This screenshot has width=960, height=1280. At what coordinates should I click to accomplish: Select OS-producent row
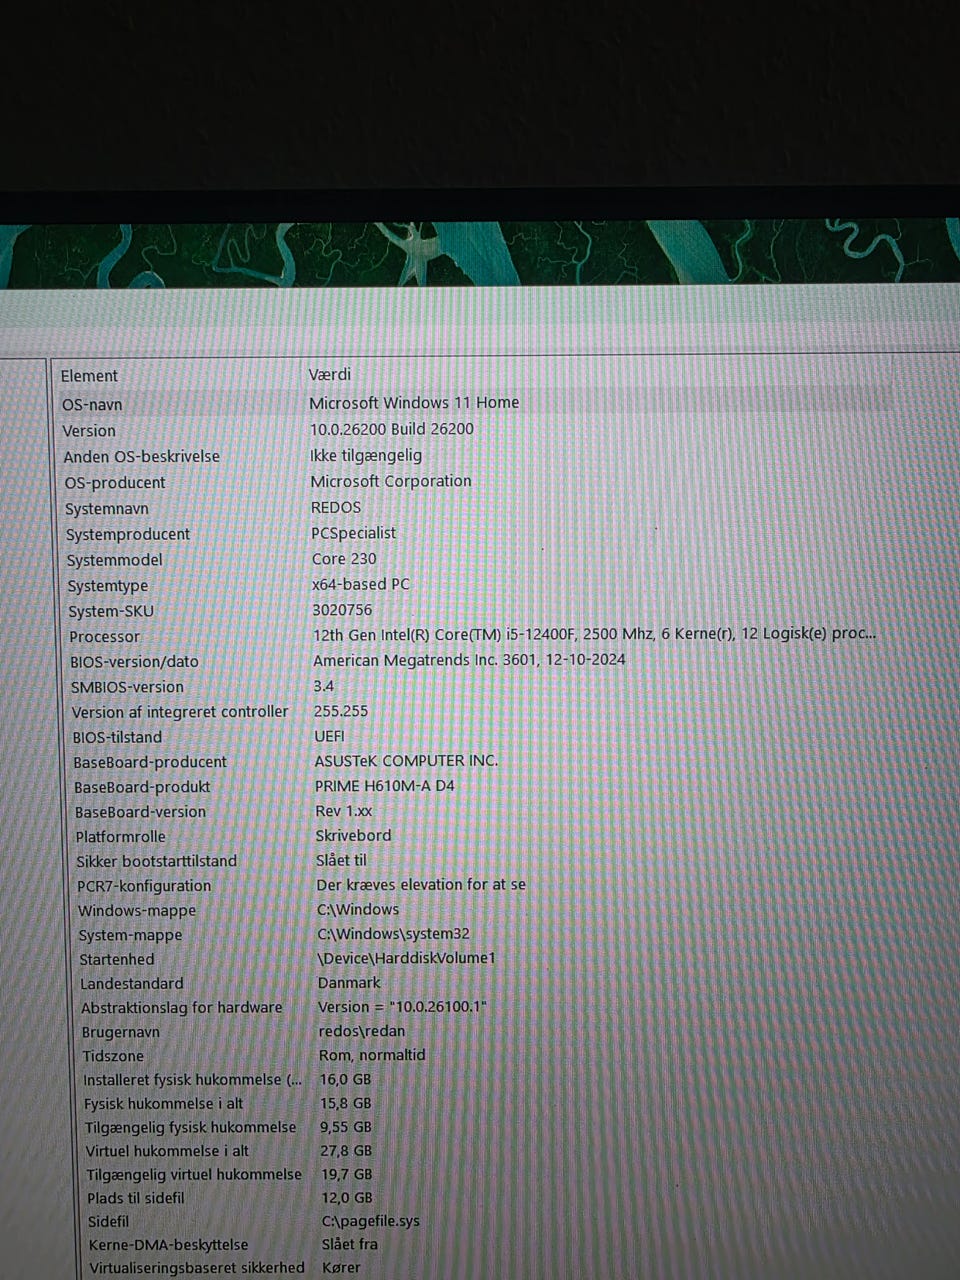pos(115,482)
